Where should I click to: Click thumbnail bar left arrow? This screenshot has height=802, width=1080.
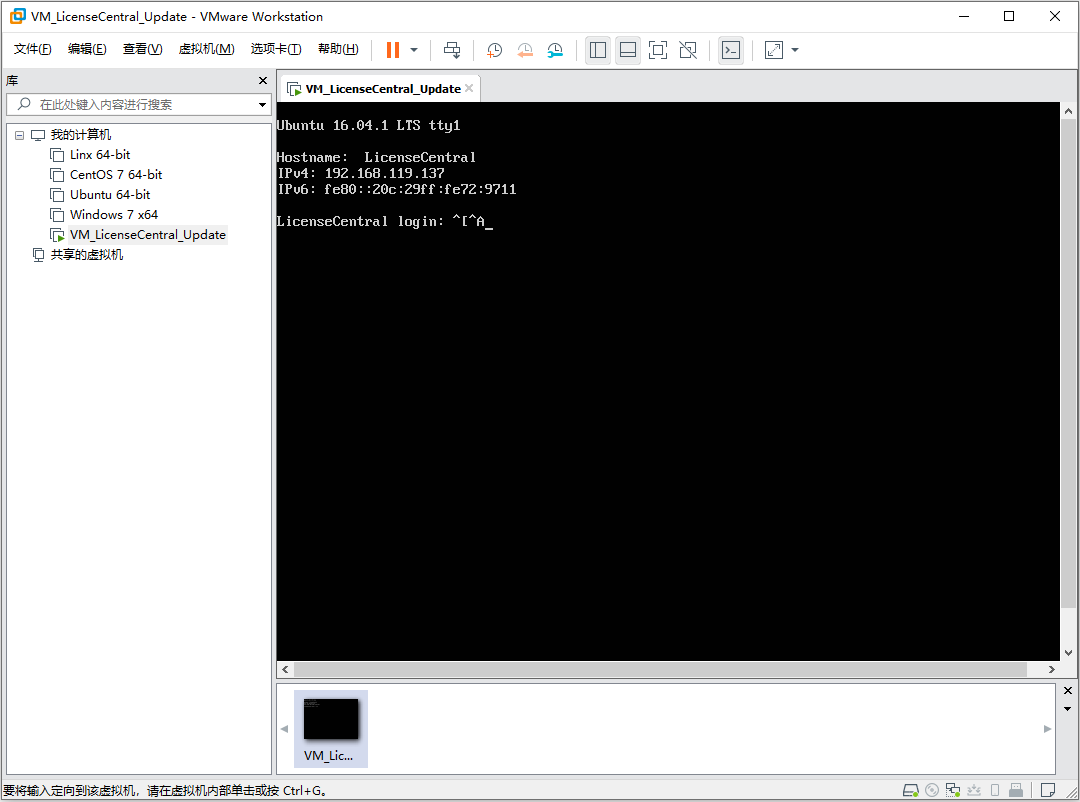pyautogui.click(x=284, y=728)
